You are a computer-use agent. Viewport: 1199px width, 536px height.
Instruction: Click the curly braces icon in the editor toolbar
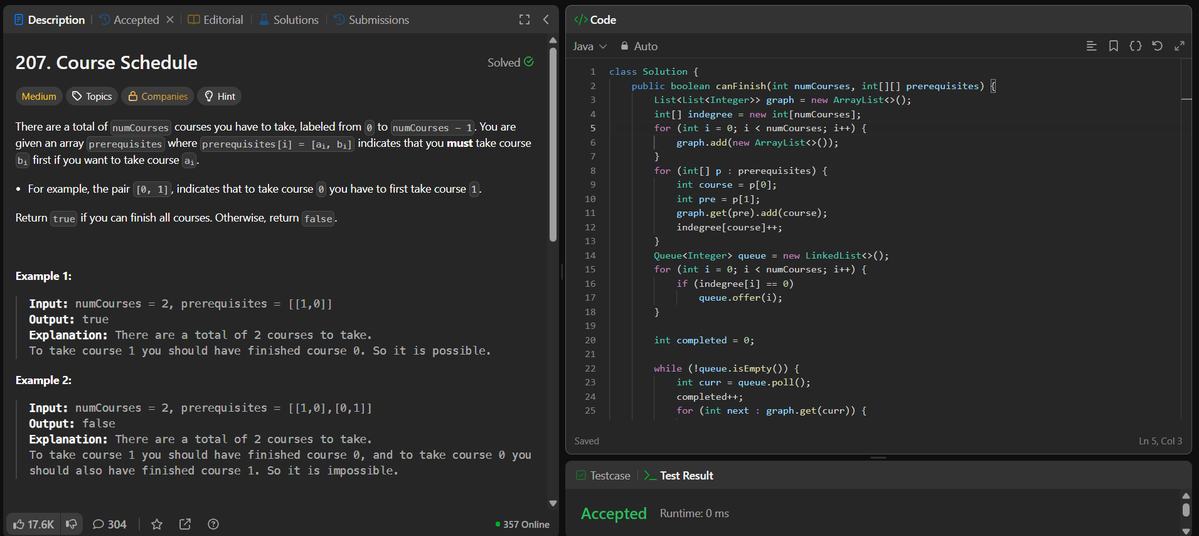pos(1136,47)
